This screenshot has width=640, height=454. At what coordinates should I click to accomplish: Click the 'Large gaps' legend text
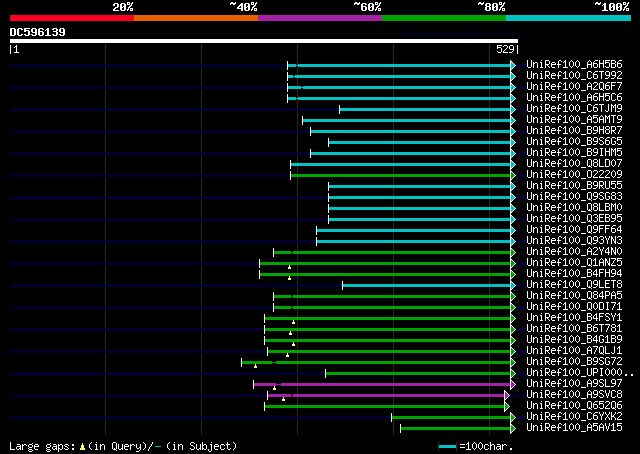pos(42,446)
